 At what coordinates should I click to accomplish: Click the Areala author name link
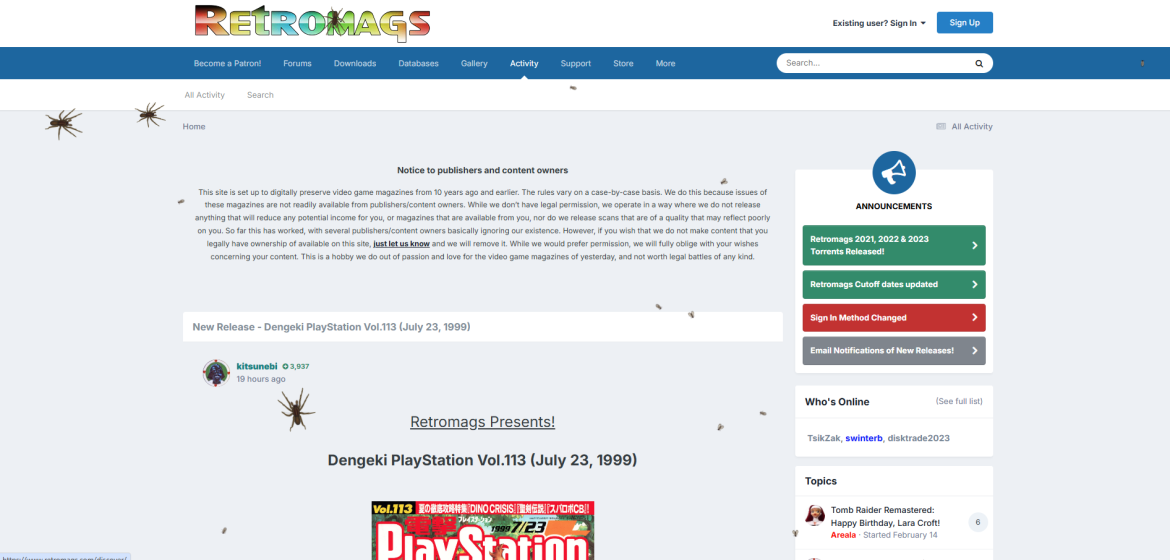[x=843, y=535]
